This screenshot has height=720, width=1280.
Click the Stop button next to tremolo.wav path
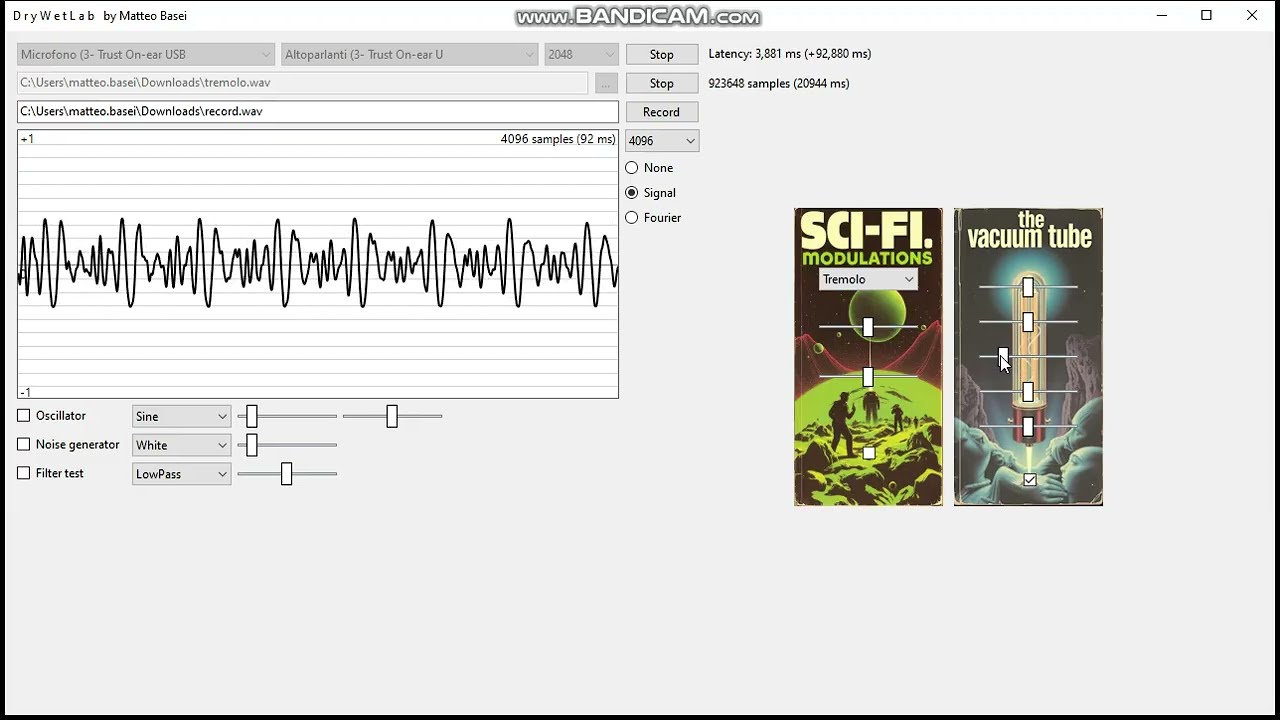coord(661,84)
